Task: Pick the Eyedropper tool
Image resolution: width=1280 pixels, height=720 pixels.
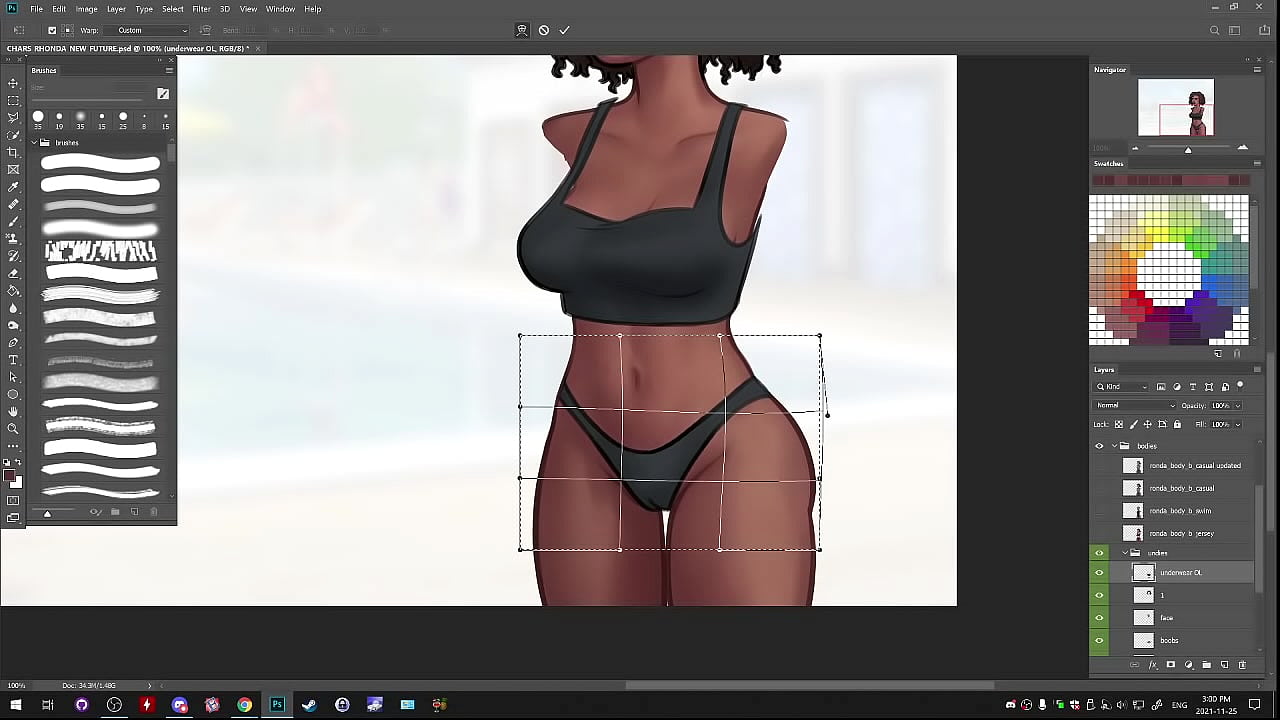Action: (13, 187)
